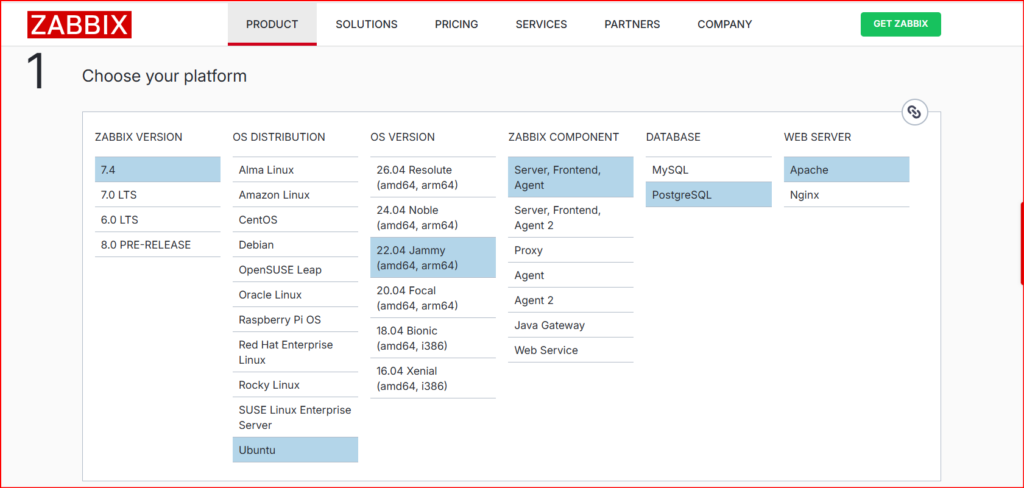Open the PARTNERS menu
The height and width of the screenshot is (488, 1024).
tap(632, 24)
